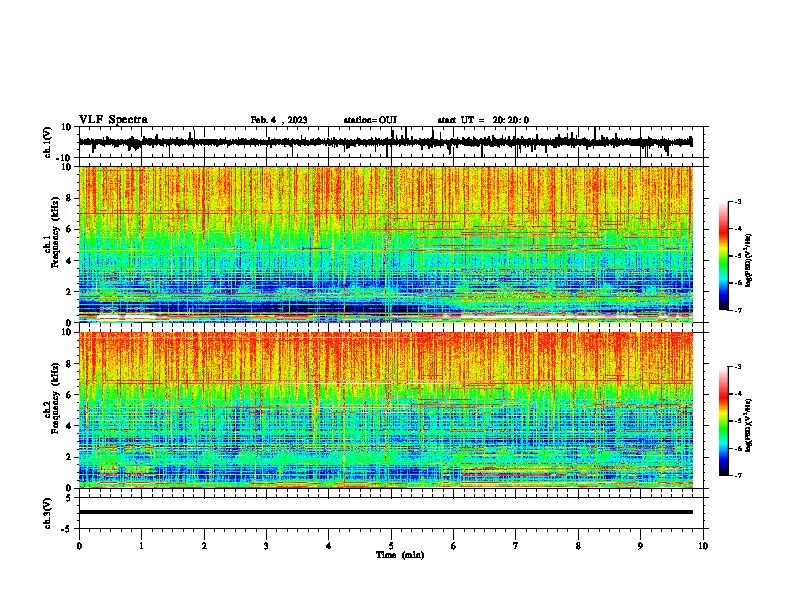Pick the ch.1 spectrogram color scale bar
The width and height of the screenshot is (792, 612).
724,256
